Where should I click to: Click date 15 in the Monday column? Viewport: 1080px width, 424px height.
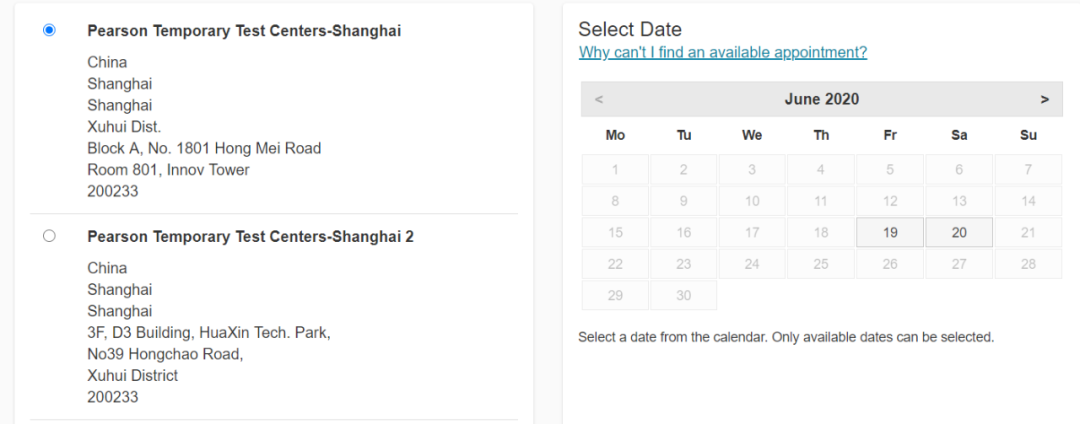click(x=615, y=232)
